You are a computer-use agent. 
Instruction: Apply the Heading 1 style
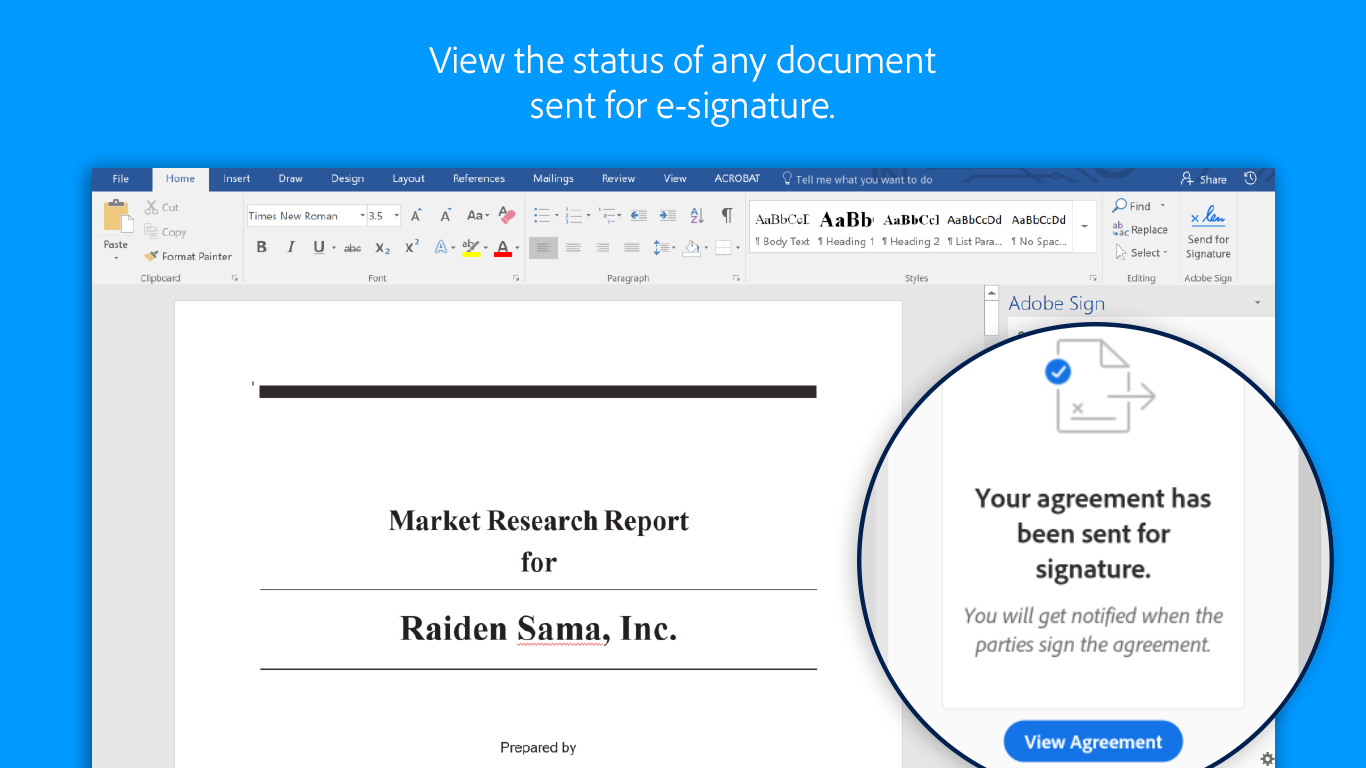[846, 228]
